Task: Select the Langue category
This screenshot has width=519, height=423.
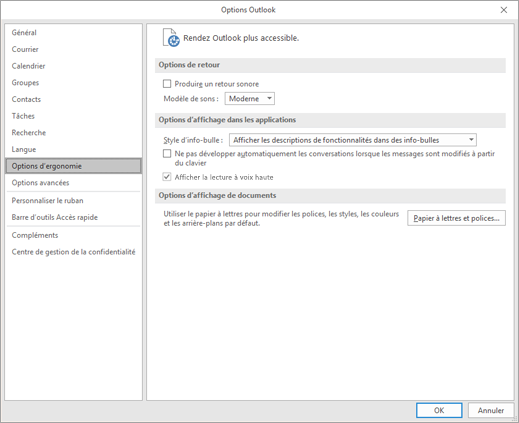Action: [73, 149]
